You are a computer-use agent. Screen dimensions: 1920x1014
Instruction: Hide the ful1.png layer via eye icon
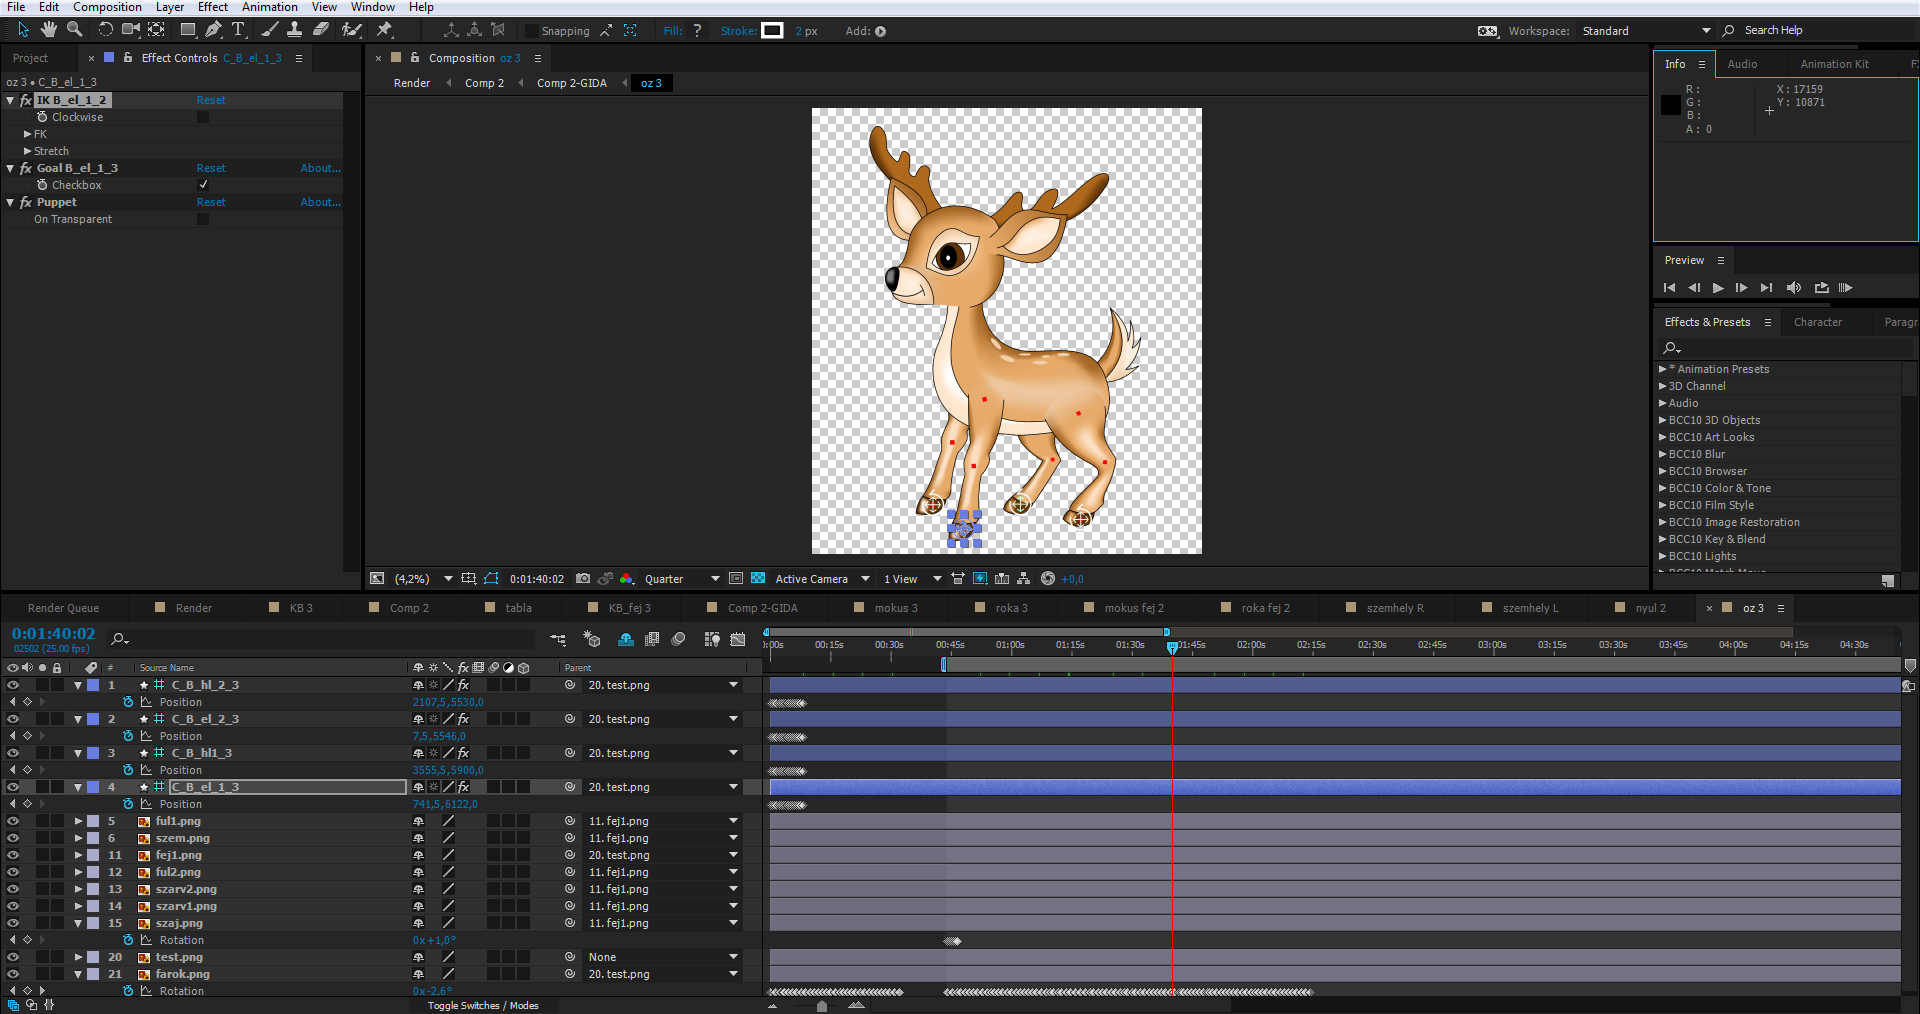pos(13,821)
